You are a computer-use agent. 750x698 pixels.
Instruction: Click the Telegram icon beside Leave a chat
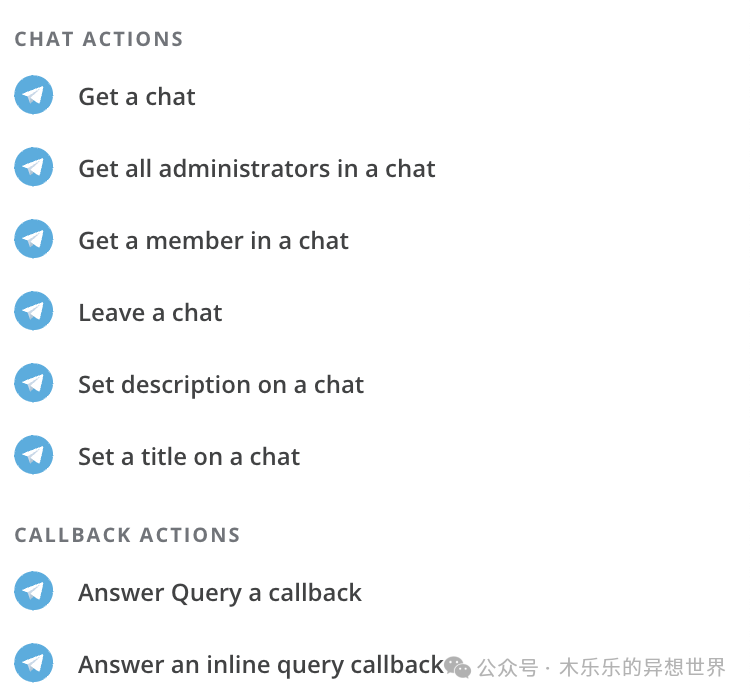click(x=33, y=310)
